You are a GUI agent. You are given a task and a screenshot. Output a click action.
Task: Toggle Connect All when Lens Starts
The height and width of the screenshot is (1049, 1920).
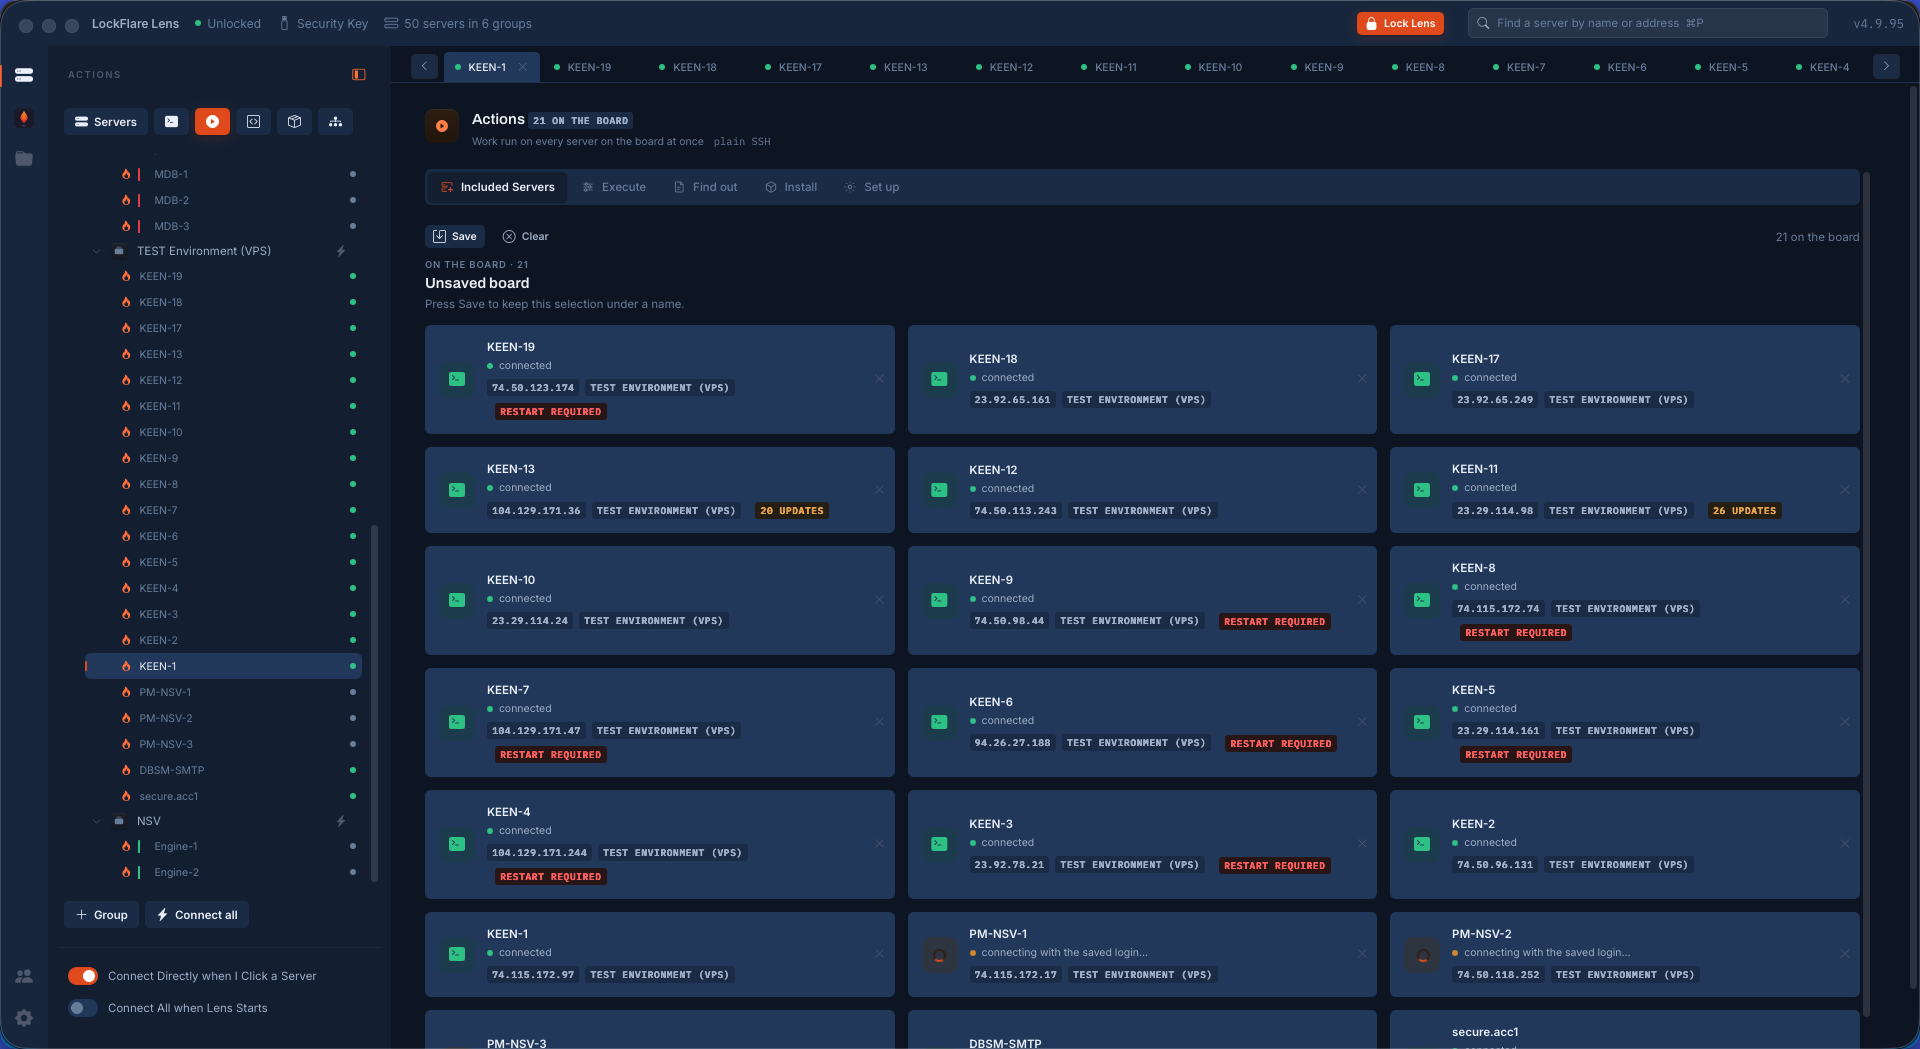83,1008
